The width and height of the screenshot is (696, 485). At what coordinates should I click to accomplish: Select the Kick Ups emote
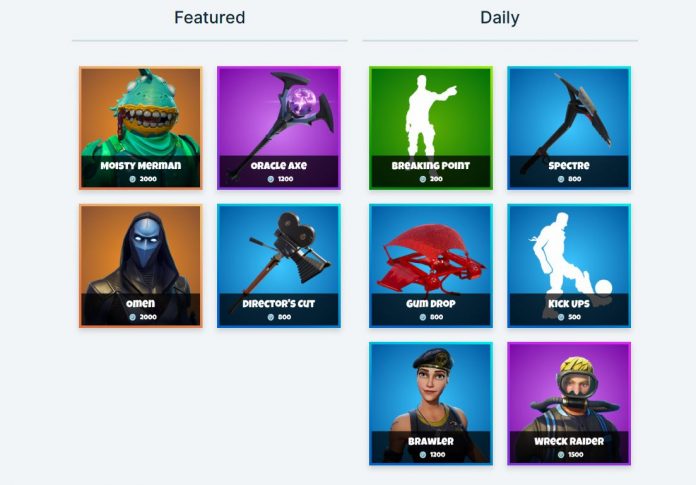tap(569, 266)
